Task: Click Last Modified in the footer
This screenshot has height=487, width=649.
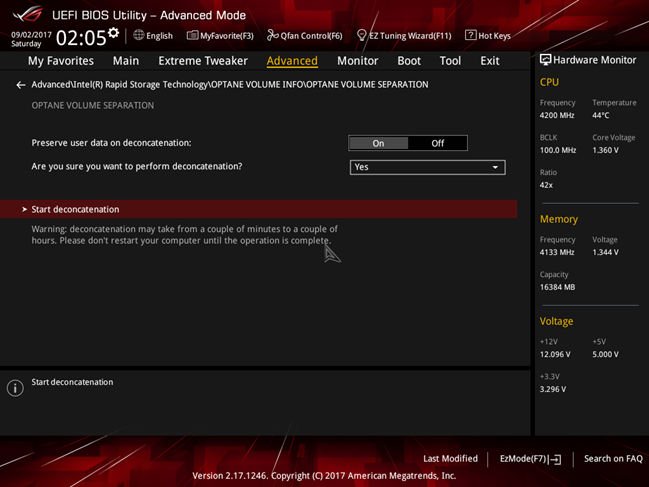Action: (450, 458)
